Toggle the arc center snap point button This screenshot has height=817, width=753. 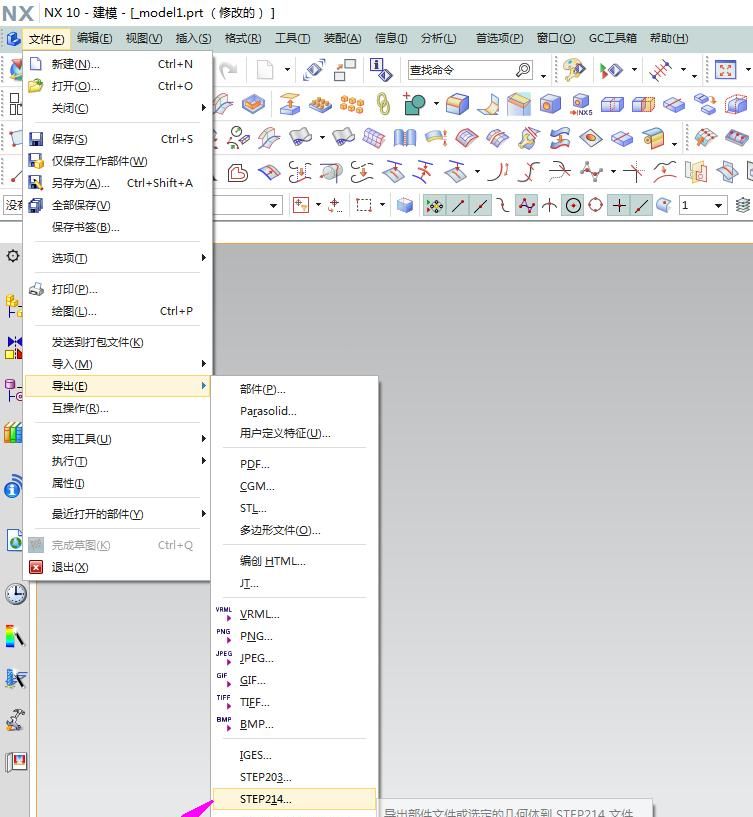(x=573, y=205)
